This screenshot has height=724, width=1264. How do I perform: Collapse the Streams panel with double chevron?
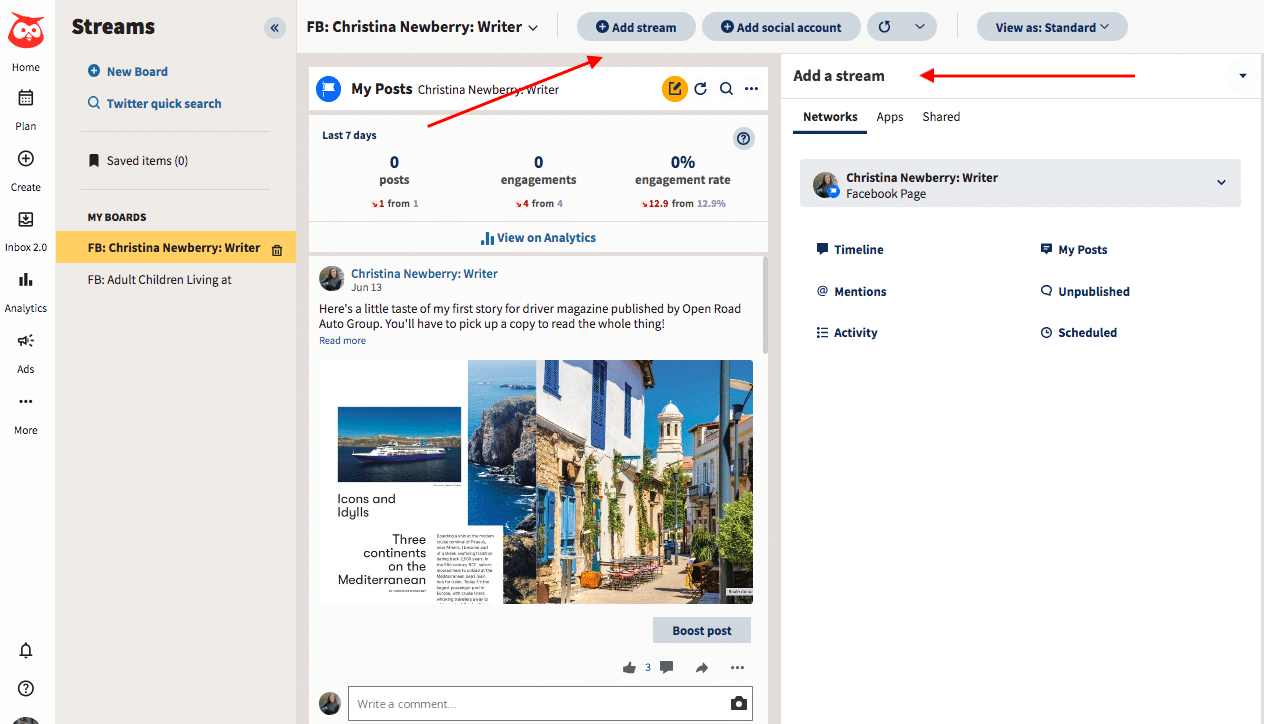[x=275, y=28]
